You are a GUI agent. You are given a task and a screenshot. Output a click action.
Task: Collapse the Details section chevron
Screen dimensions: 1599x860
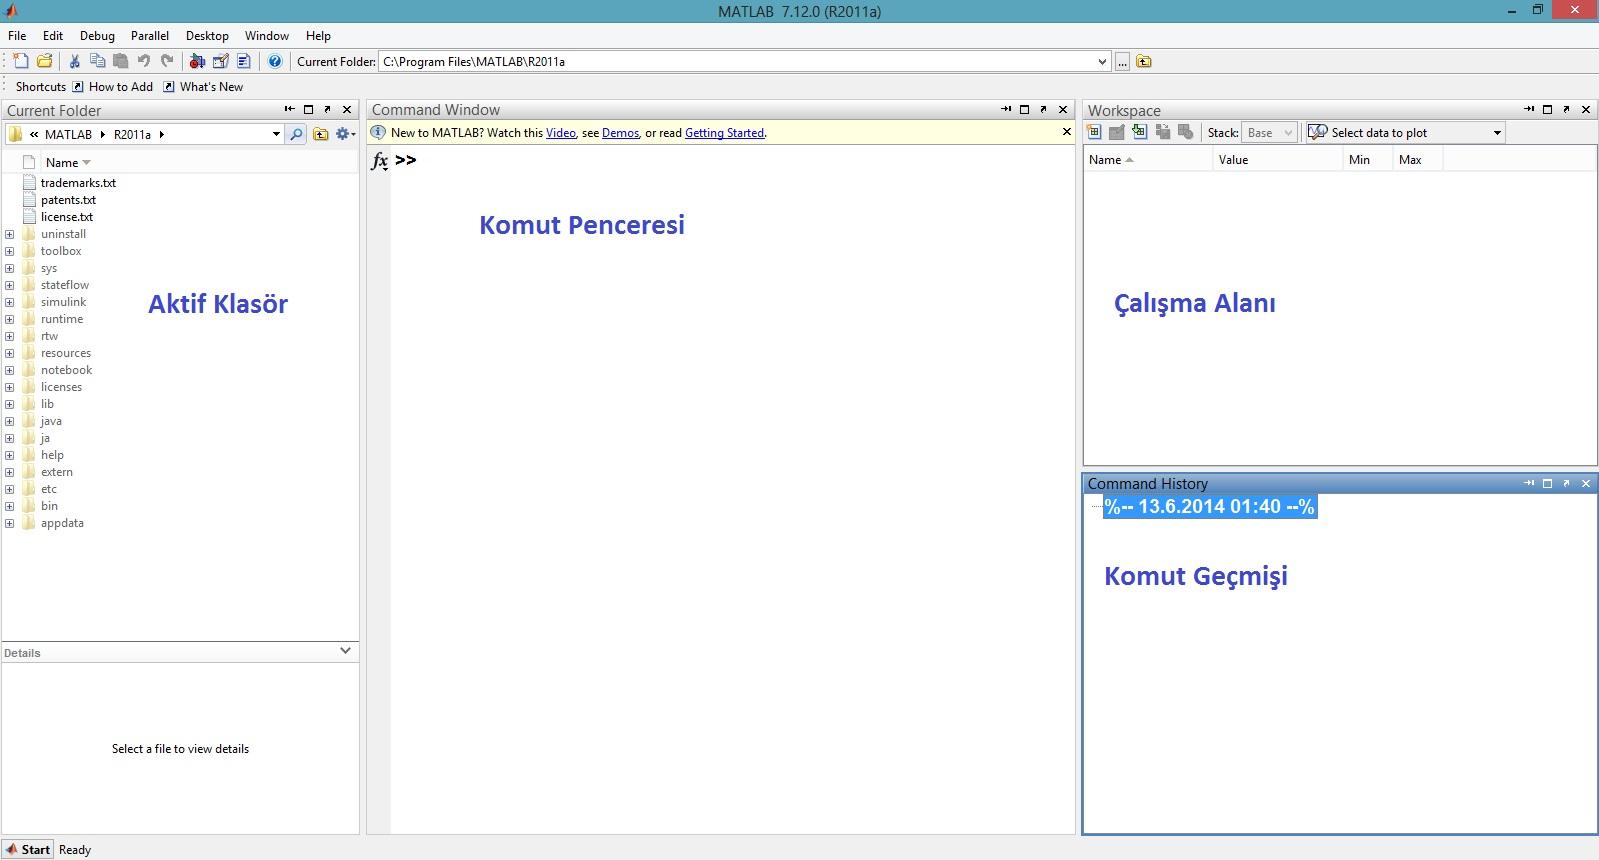point(345,651)
